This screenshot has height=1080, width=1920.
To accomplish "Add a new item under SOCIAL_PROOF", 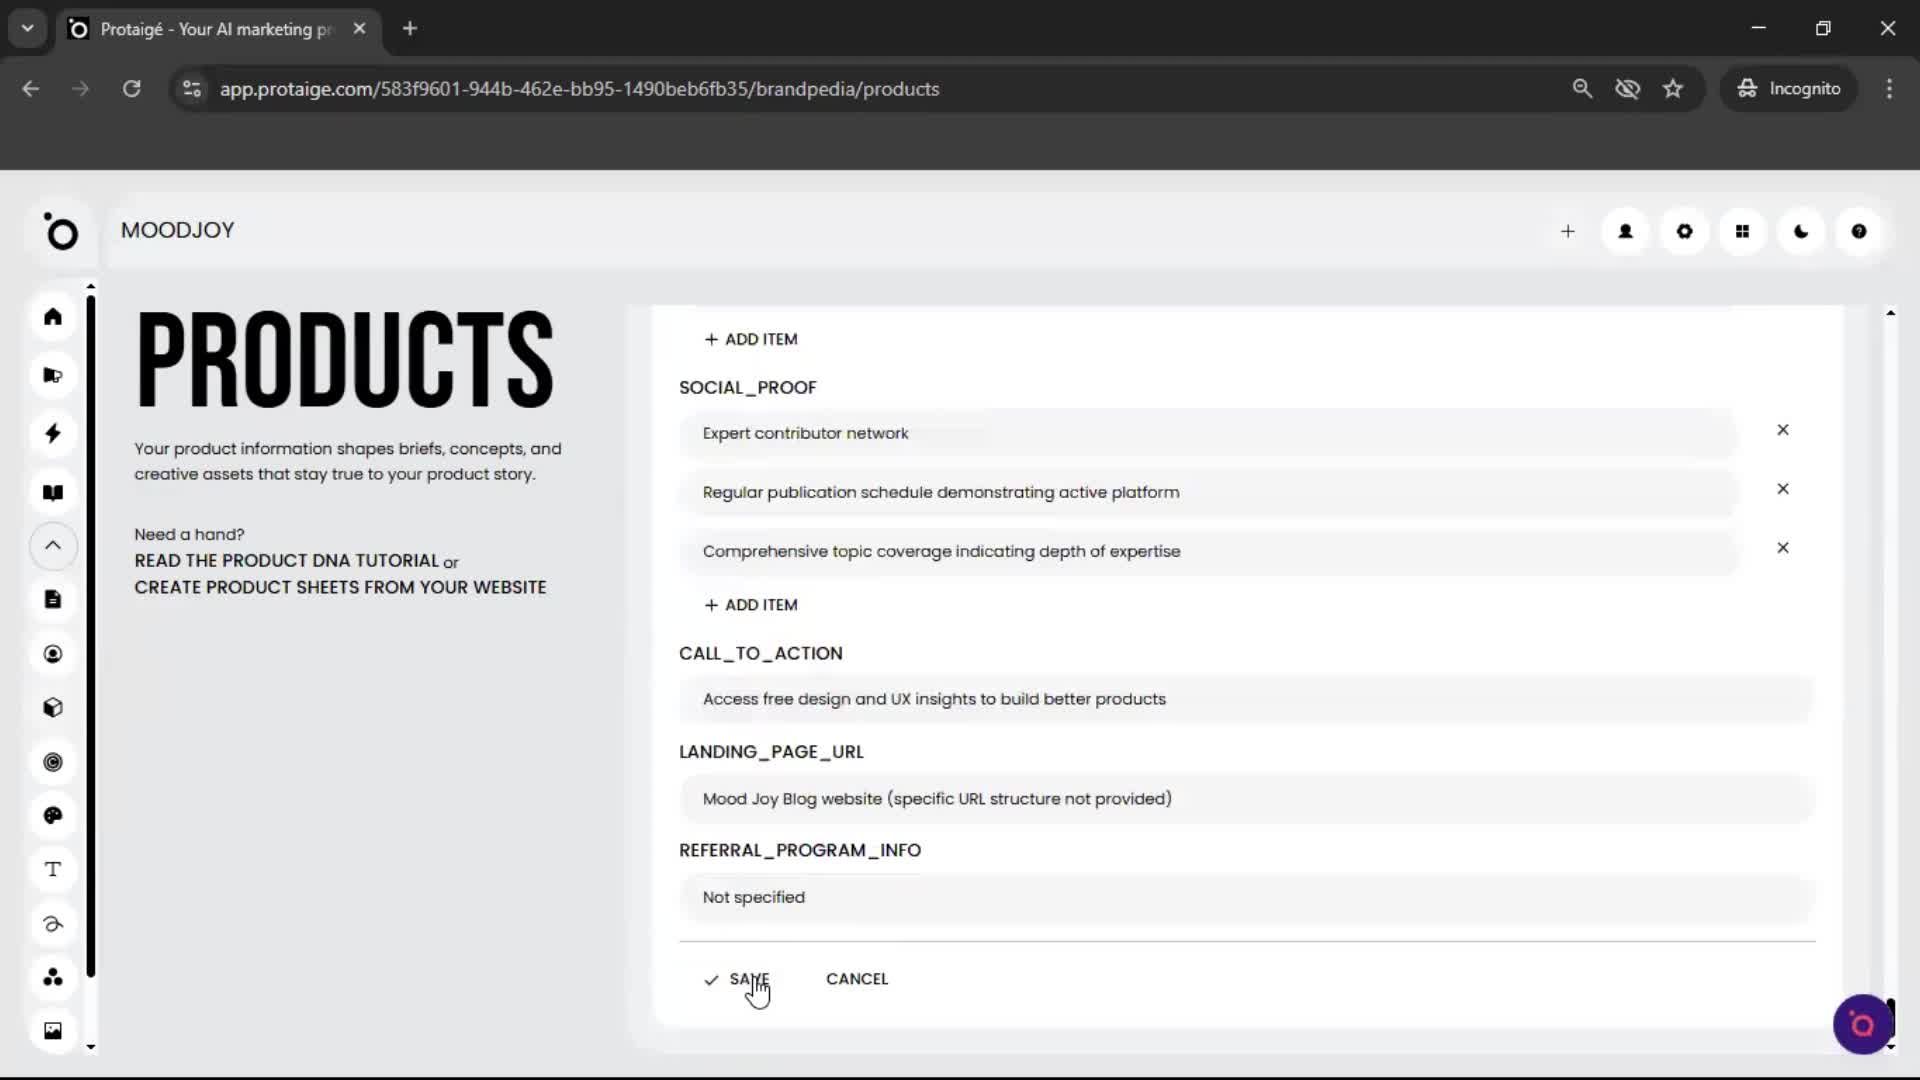I will (x=751, y=604).
